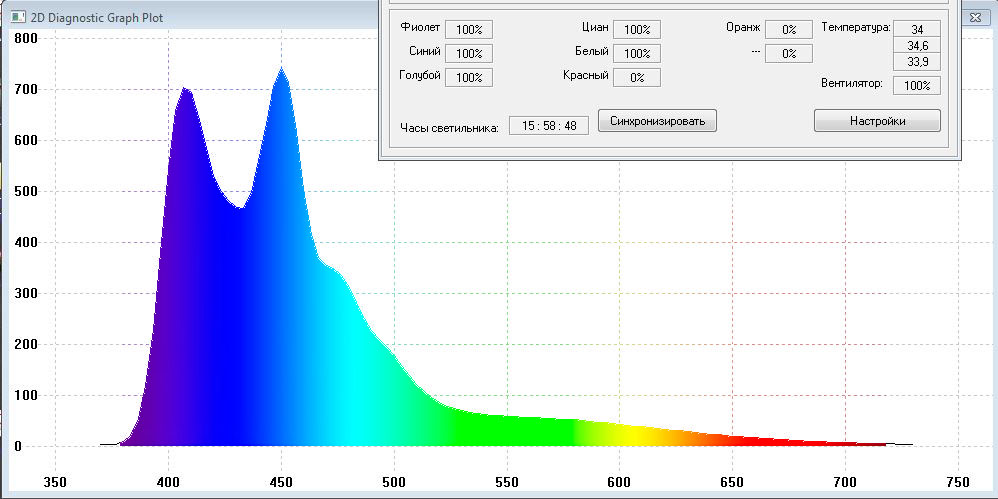The height and width of the screenshot is (499, 998).
Task: Click the 350 label on the x-axis
Action: (56, 481)
